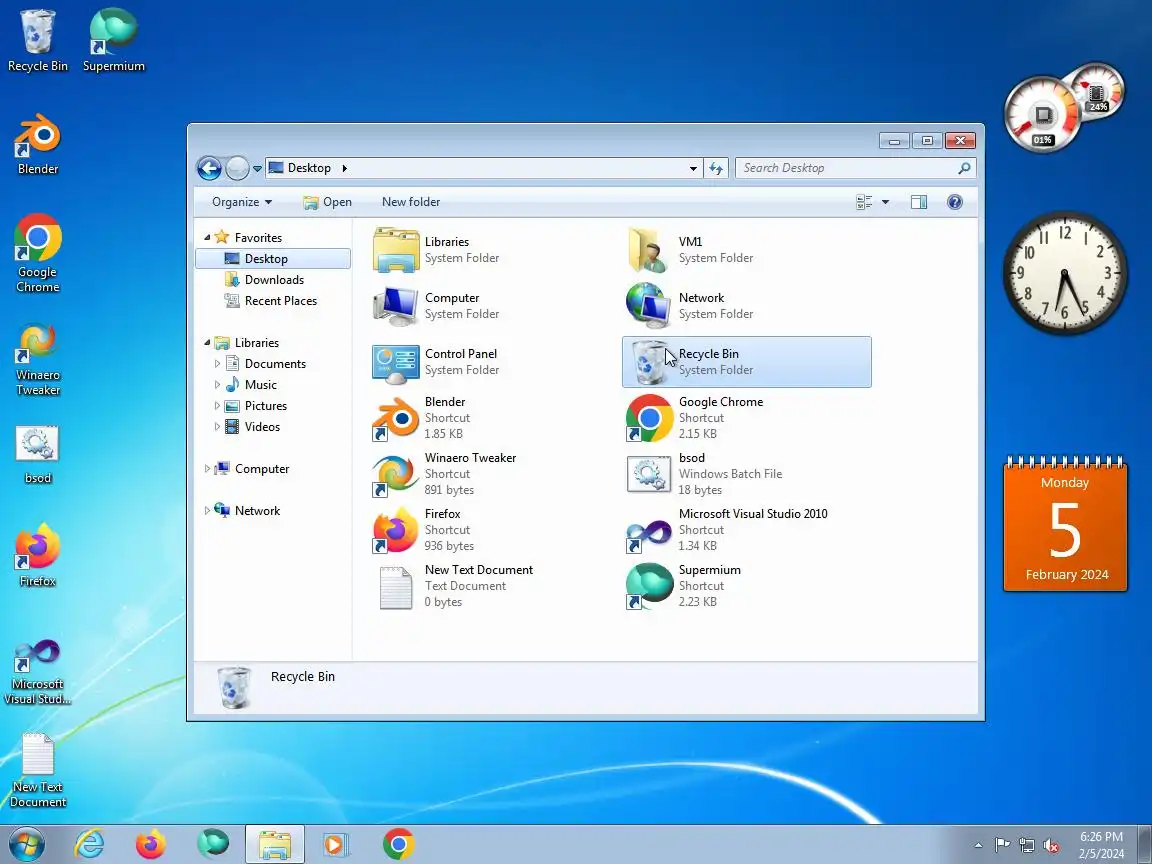Select Computer system folder in file list
Viewport: 1152px width, 864px height.
tap(436, 306)
